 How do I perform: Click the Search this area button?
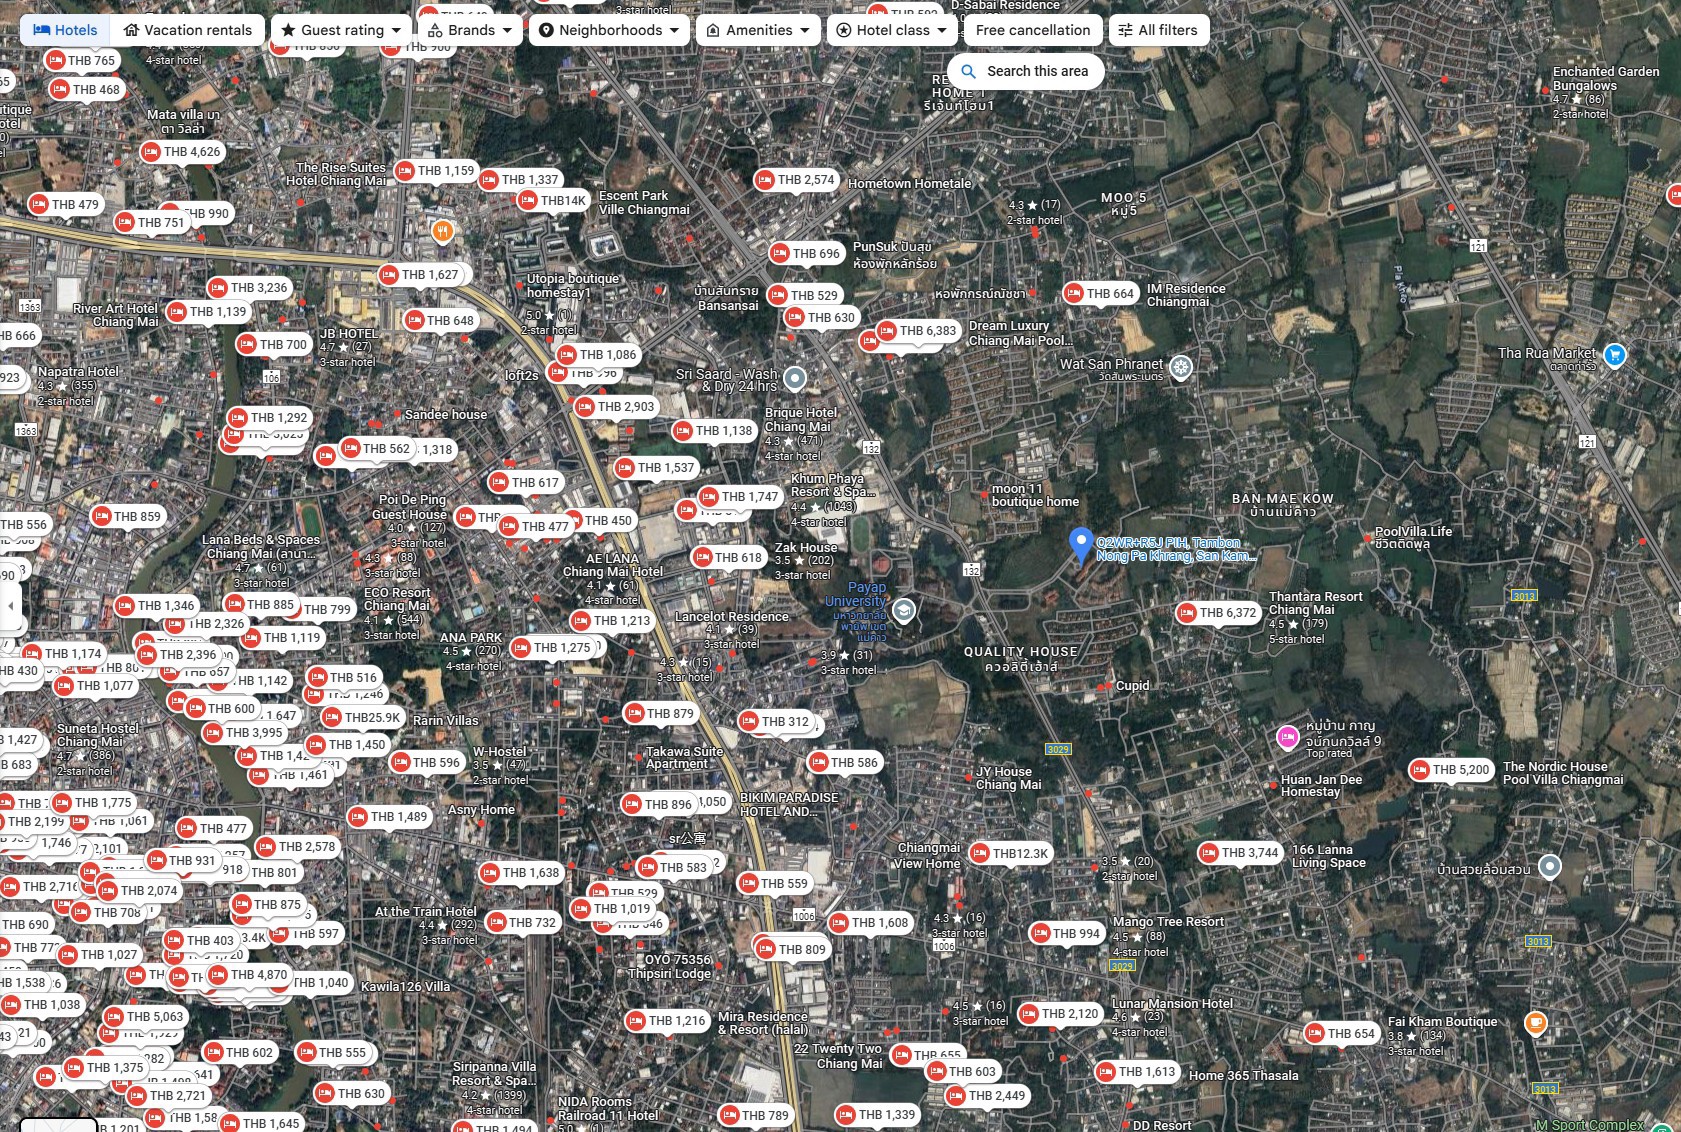click(1025, 71)
